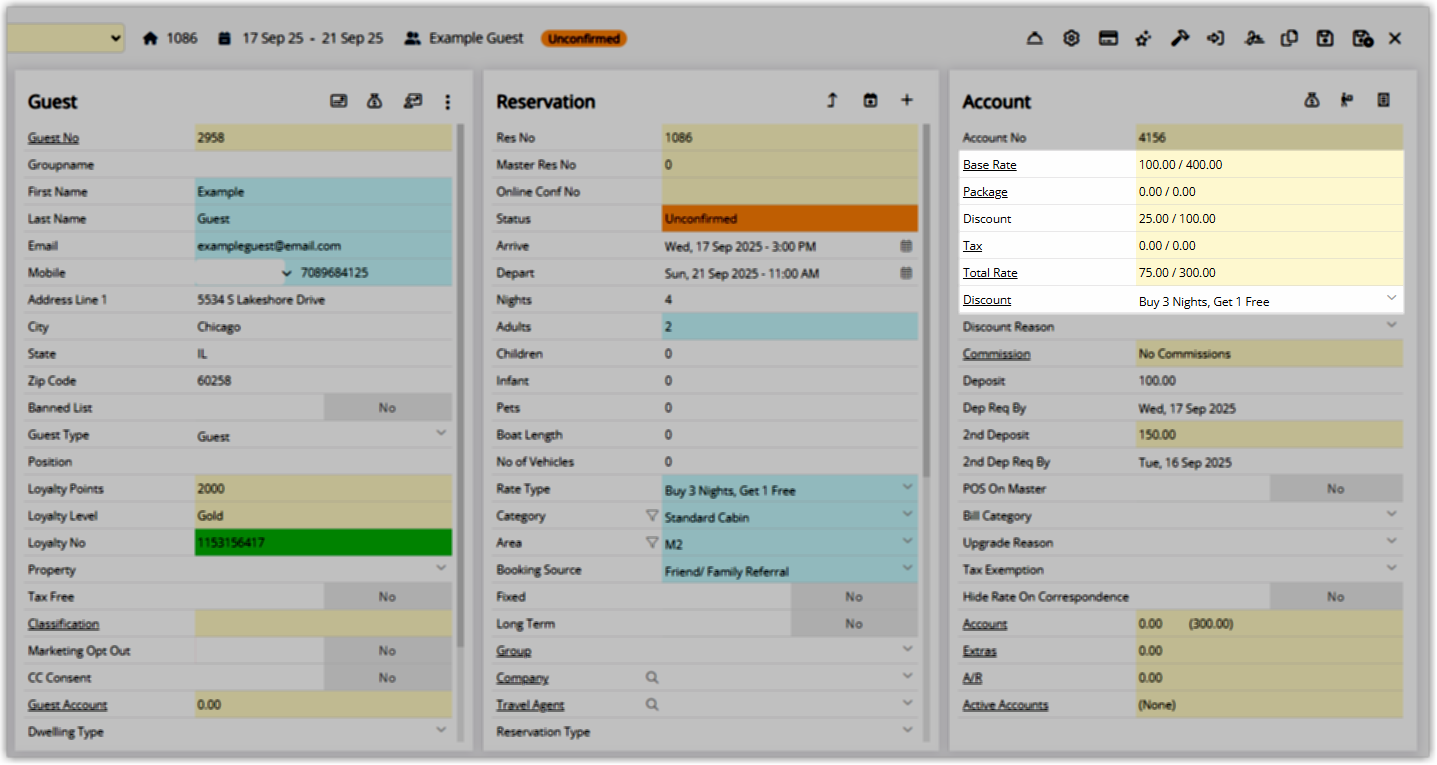Screen dimensions: 1437x765
Task: Click the Unconfirmed status badge in header
Action: pyautogui.click(x=584, y=39)
